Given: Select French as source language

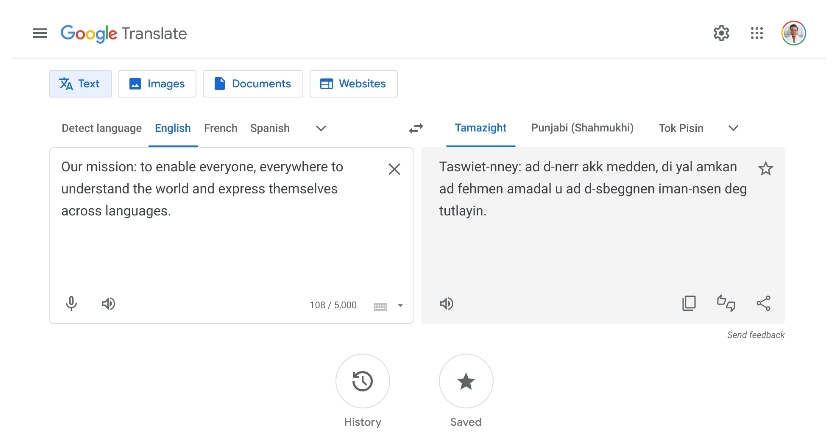Looking at the screenshot, I should click(220, 128).
